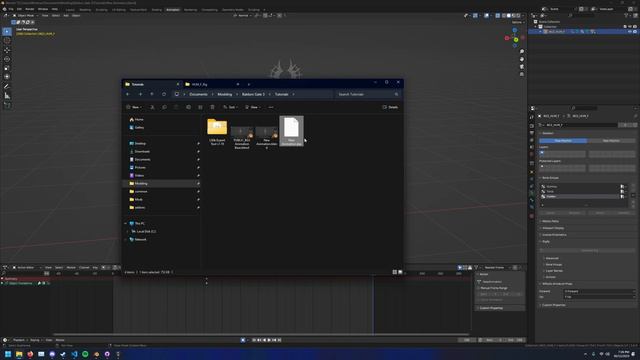Open Downloads in Explorer sidebar

[142, 151]
